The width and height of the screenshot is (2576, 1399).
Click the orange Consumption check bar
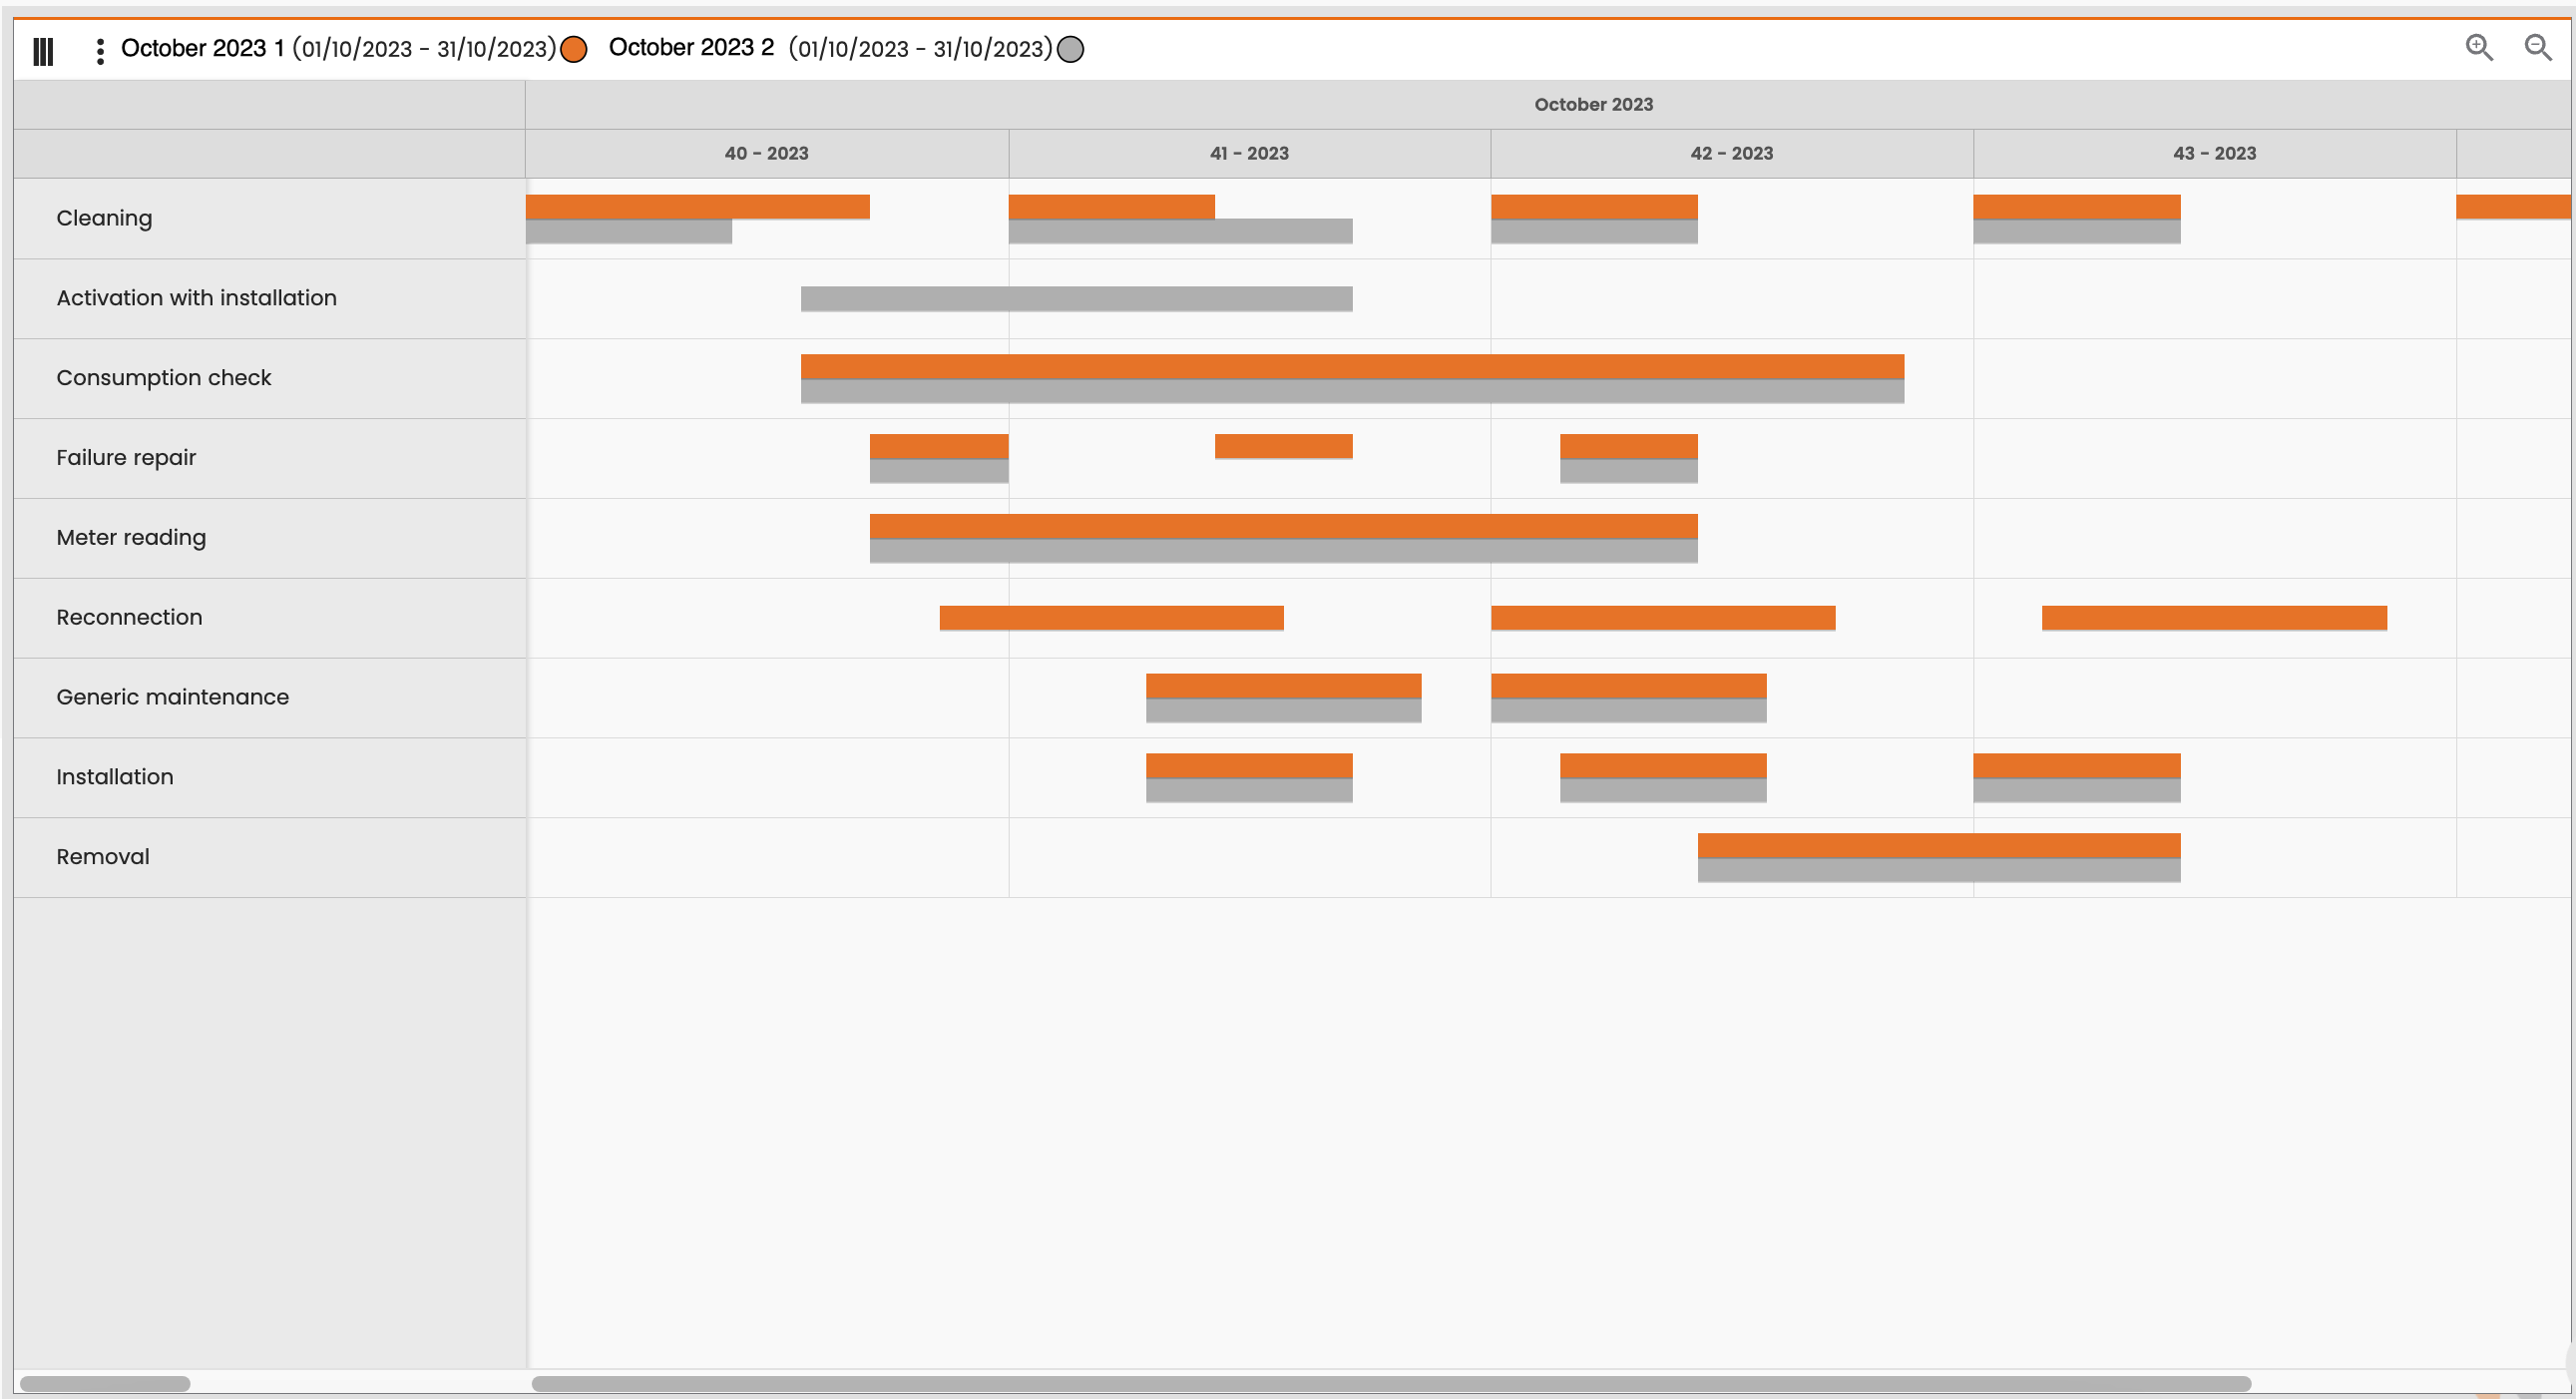[1352, 366]
